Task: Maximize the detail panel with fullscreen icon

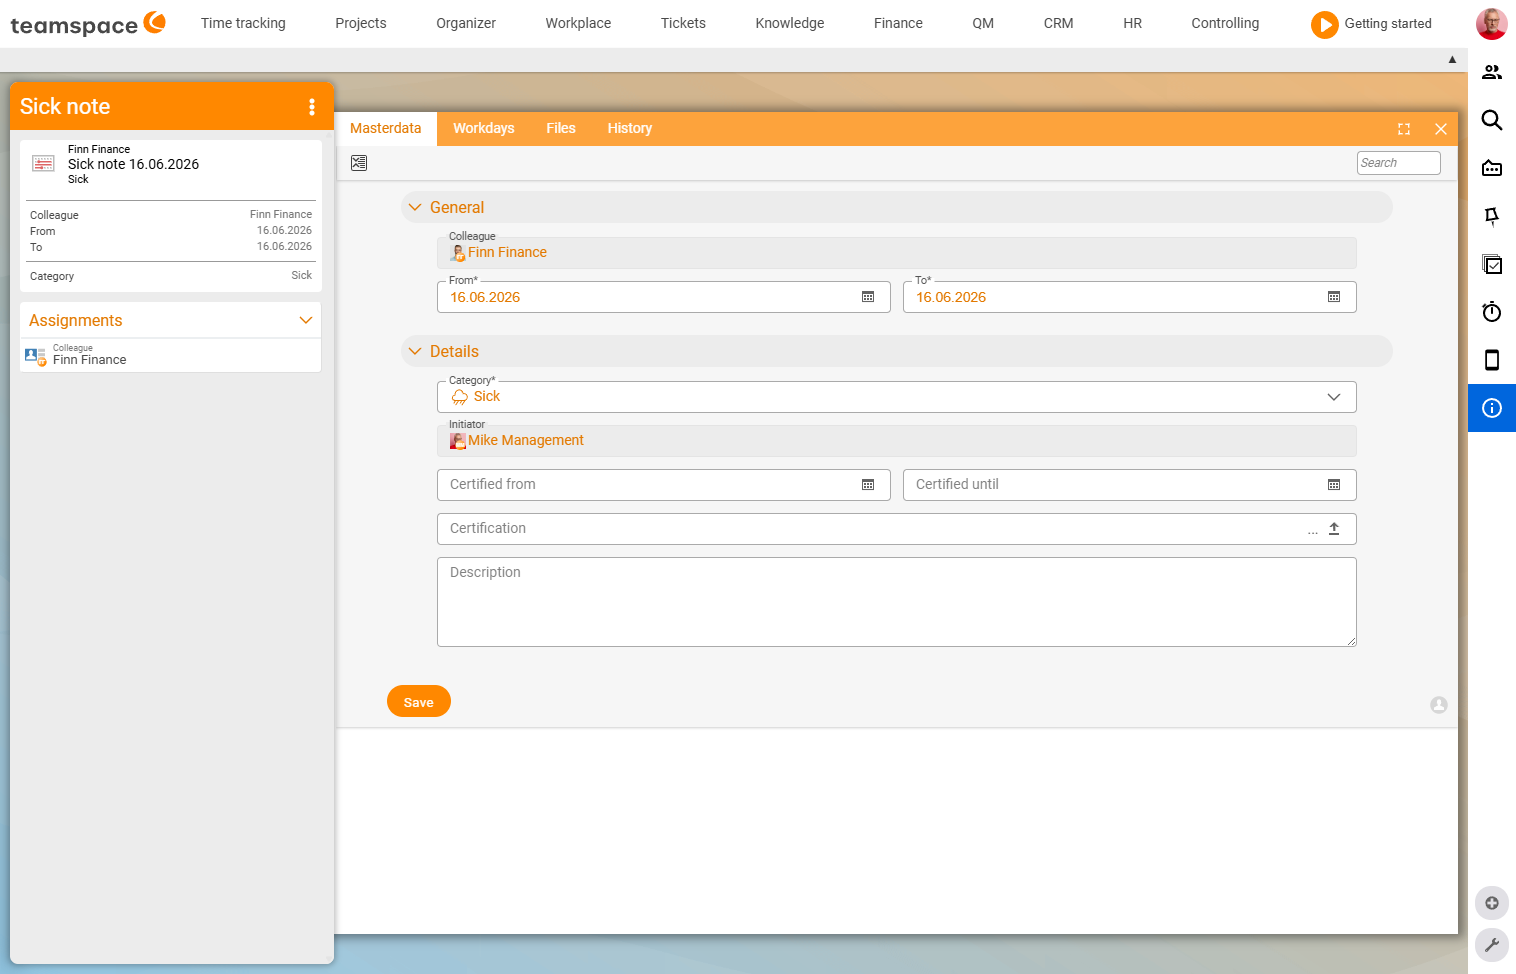Action: [1404, 129]
